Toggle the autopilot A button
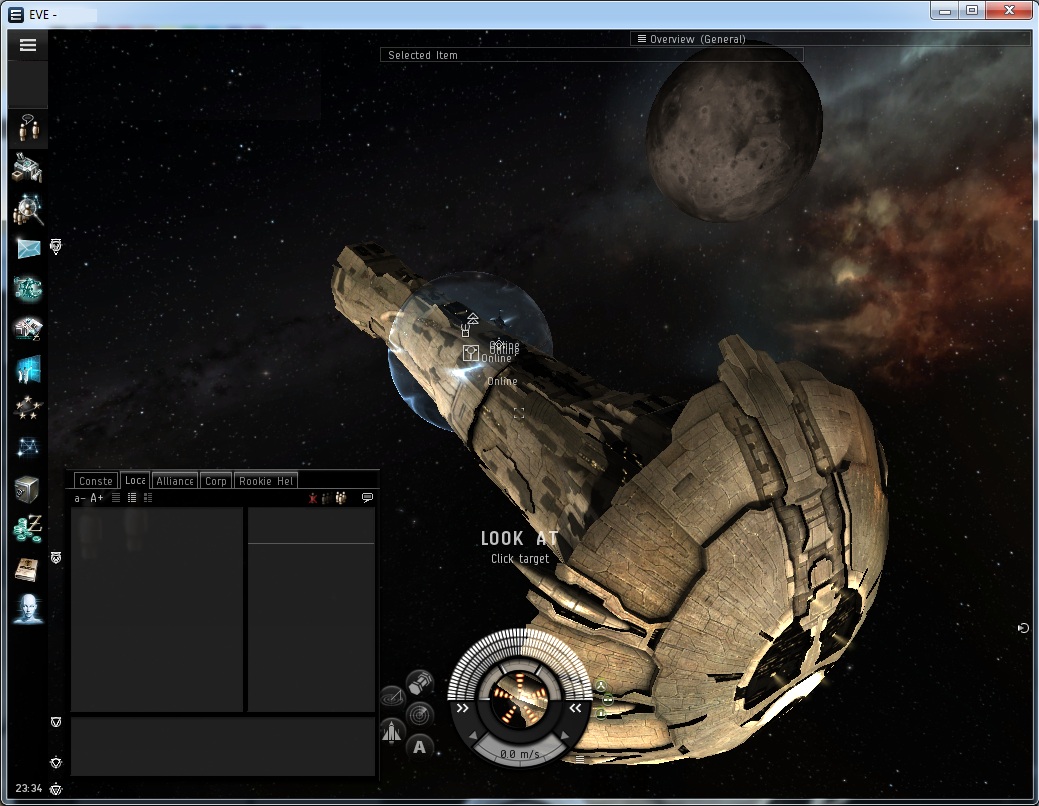The width and height of the screenshot is (1039, 806). [x=419, y=747]
